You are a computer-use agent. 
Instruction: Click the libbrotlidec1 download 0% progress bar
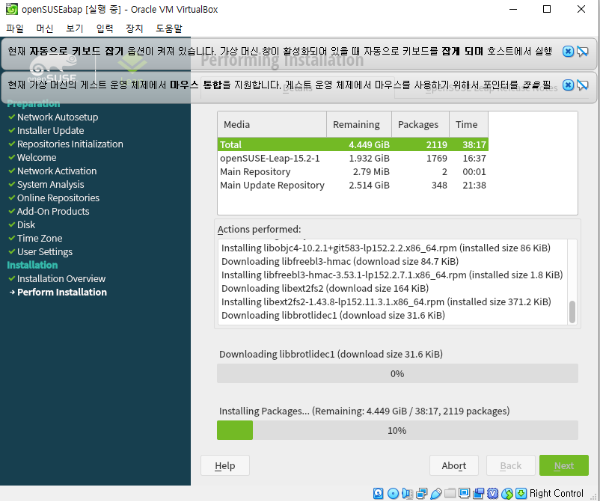coord(397,373)
